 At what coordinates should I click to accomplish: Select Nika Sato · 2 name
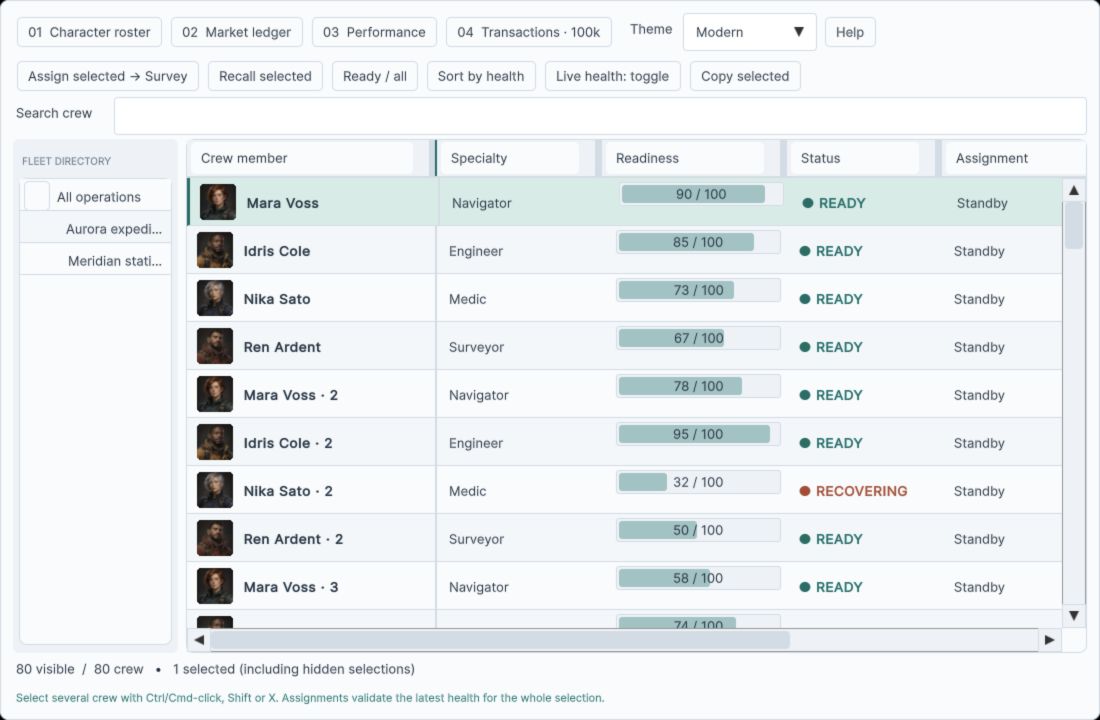288,491
